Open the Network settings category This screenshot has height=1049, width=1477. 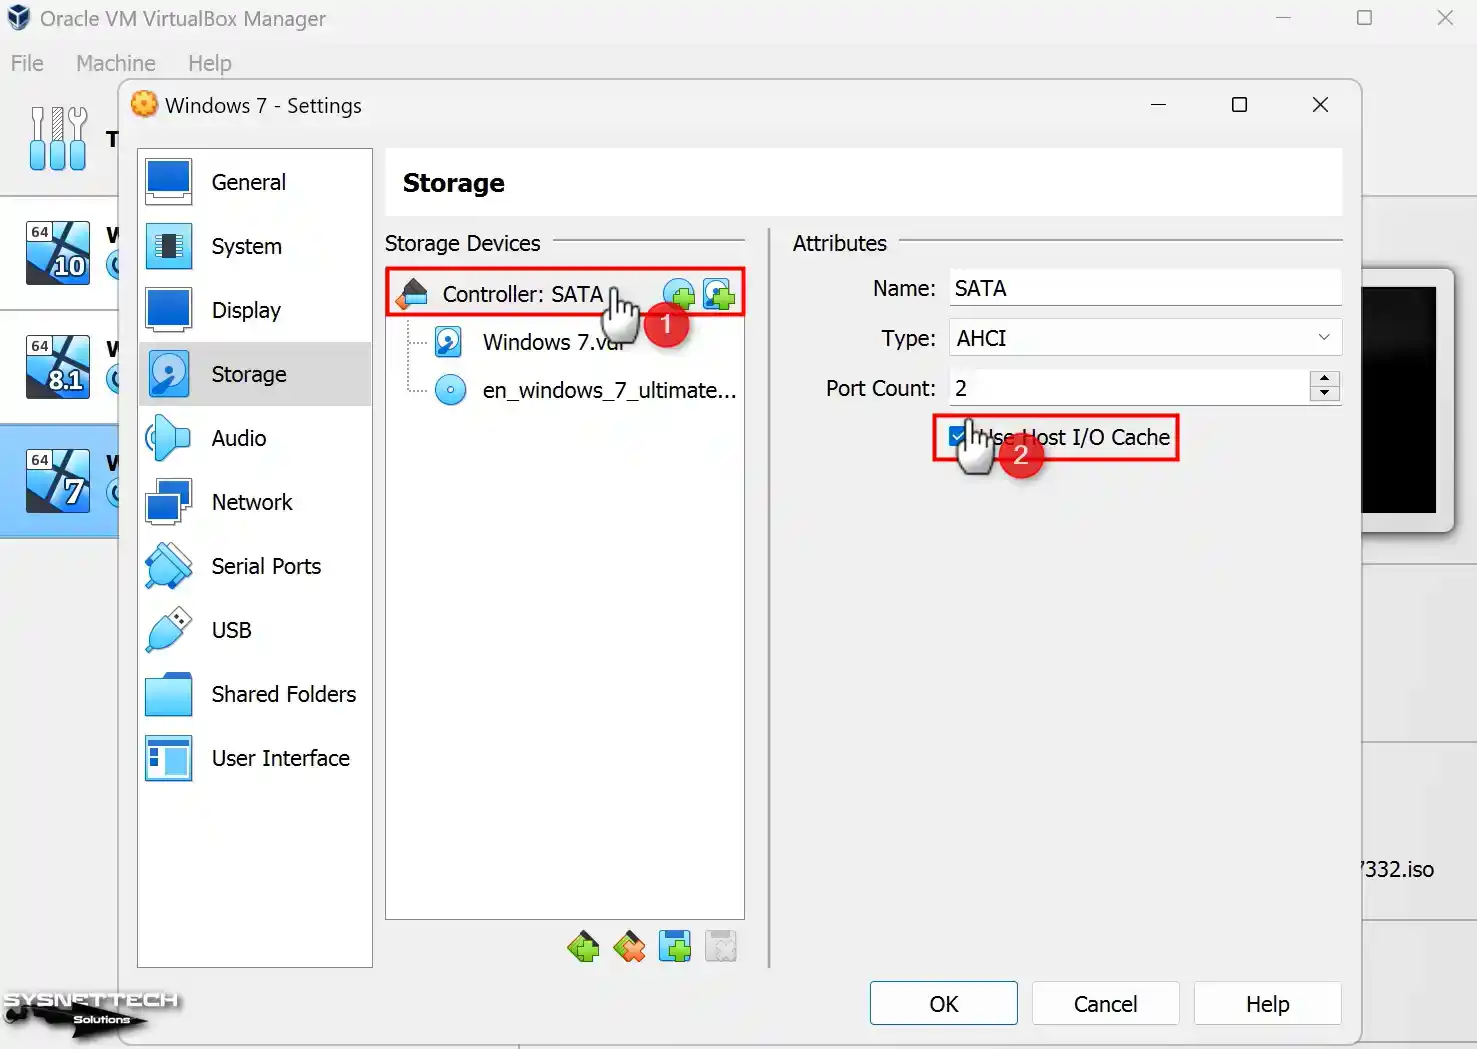(255, 502)
